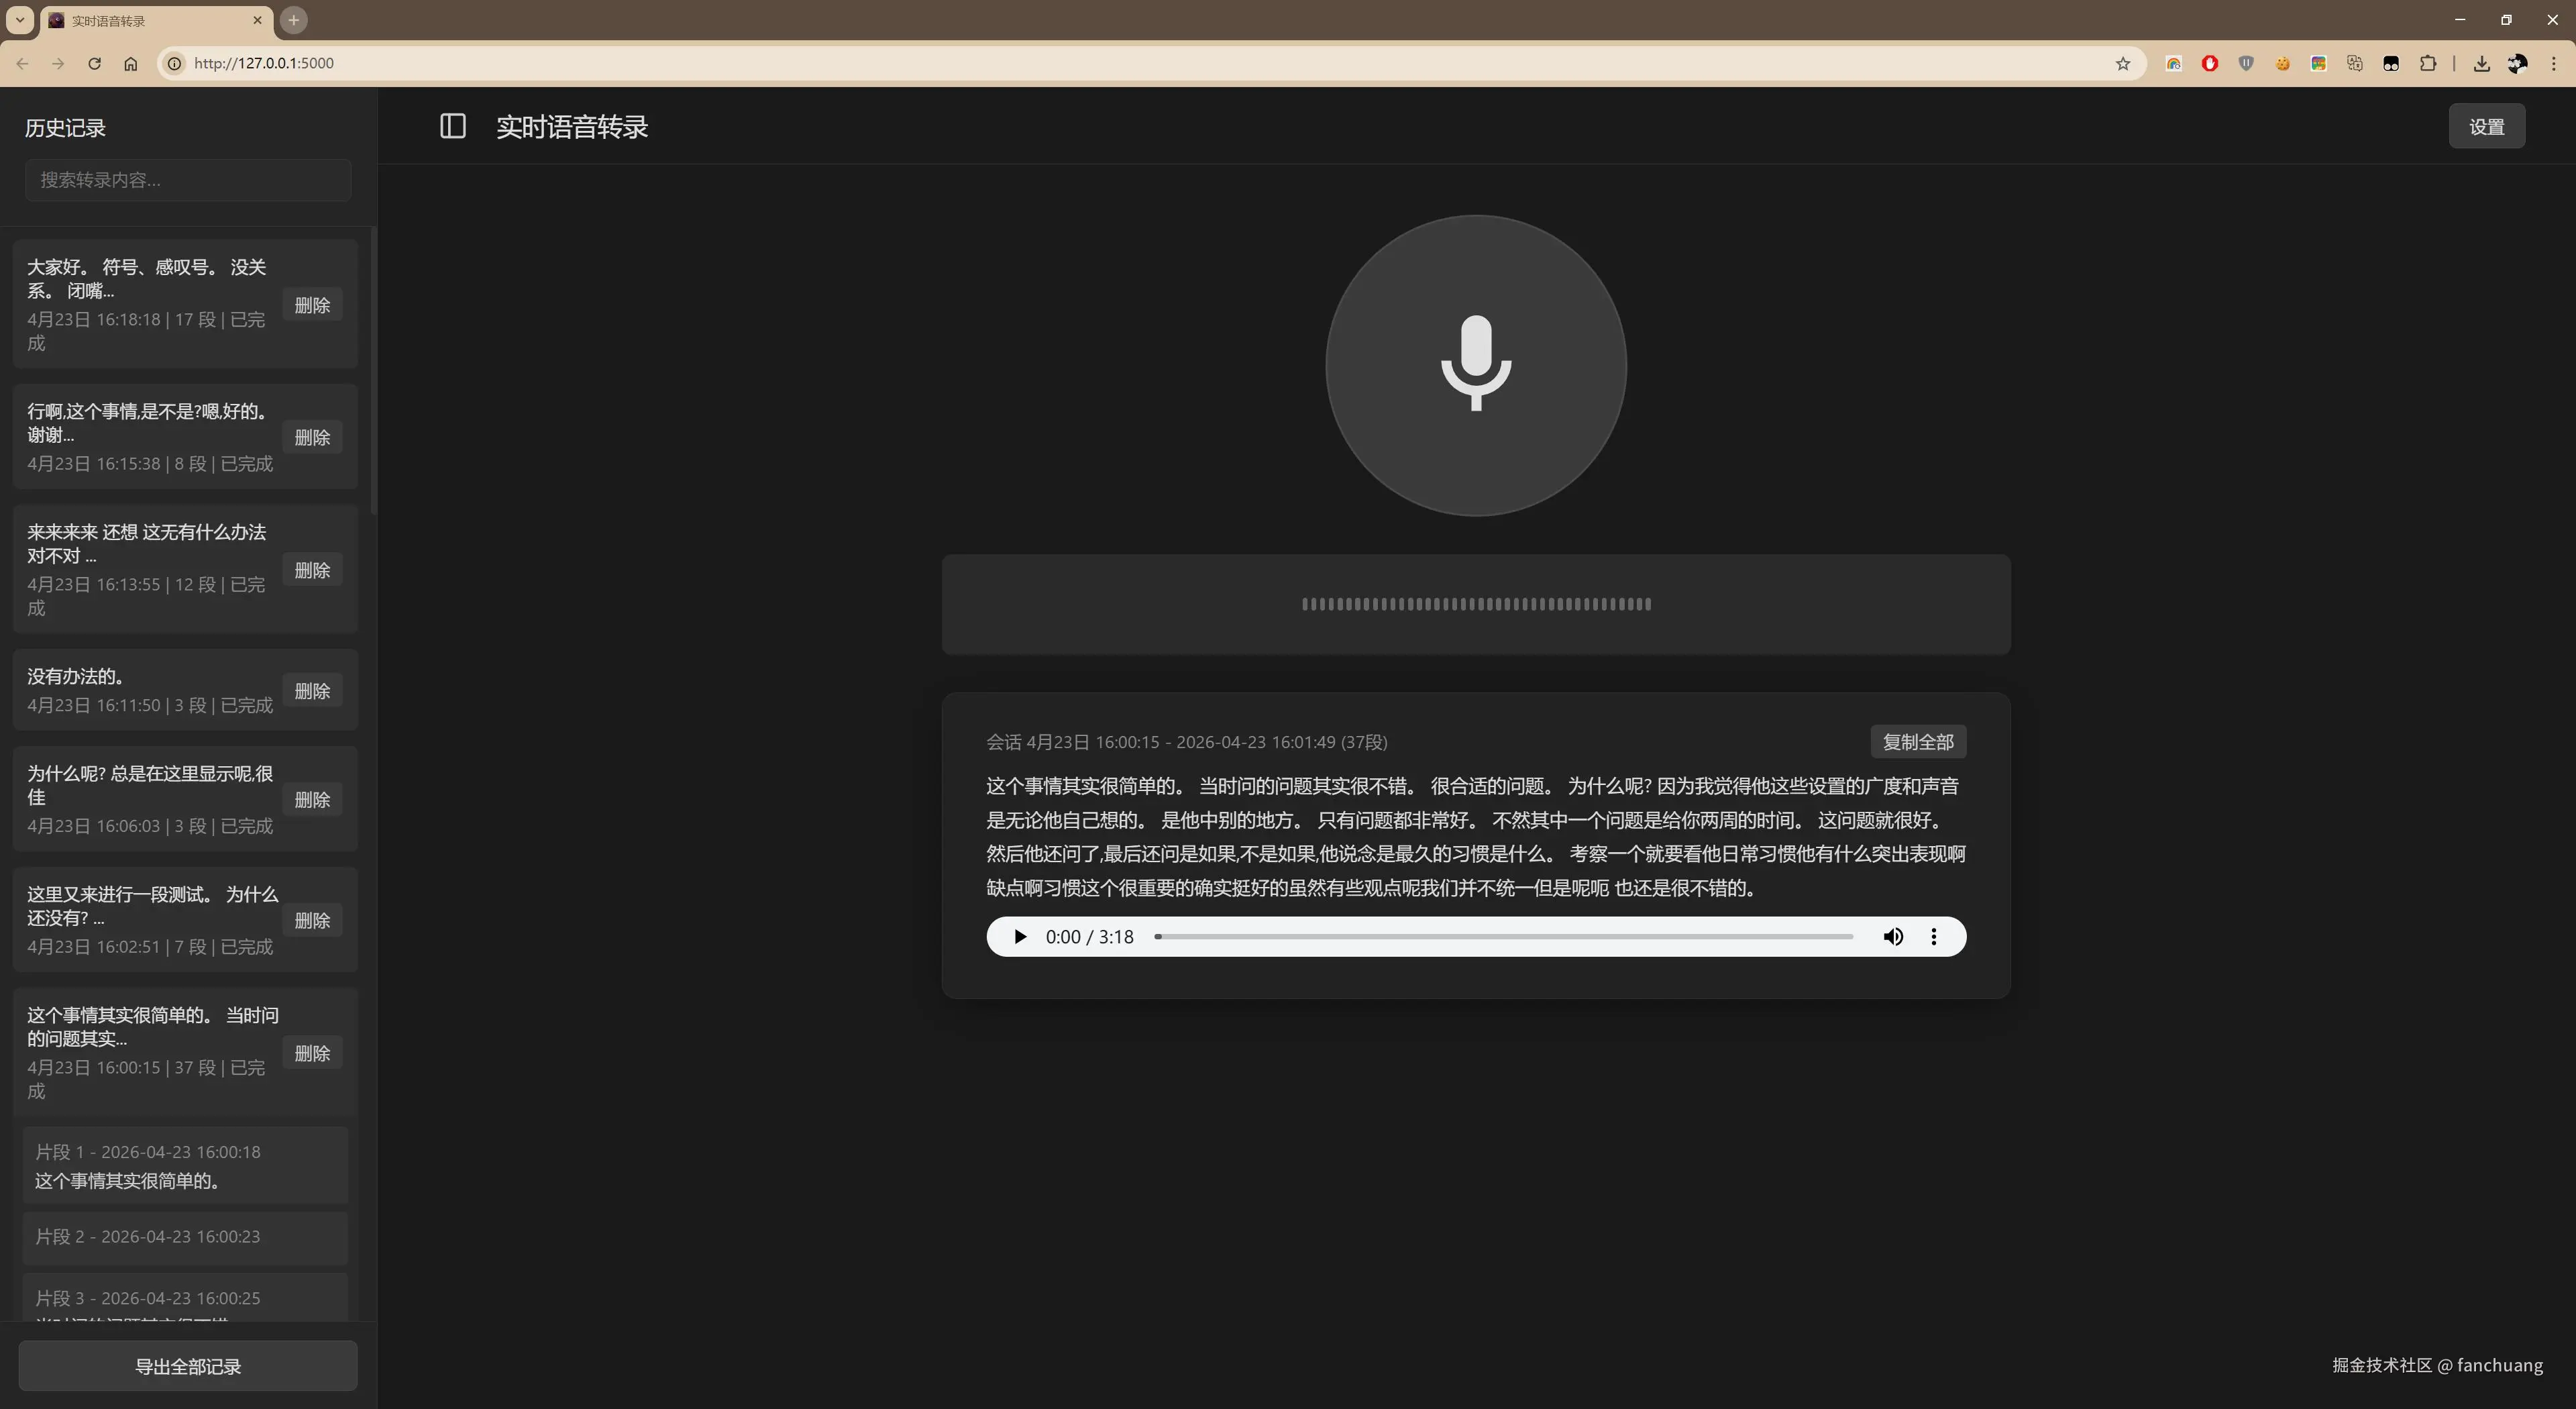The height and width of the screenshot is (1409, 2576).
Task: Delete the 没有办法的 history entry
Action: (x=312, y=691)
